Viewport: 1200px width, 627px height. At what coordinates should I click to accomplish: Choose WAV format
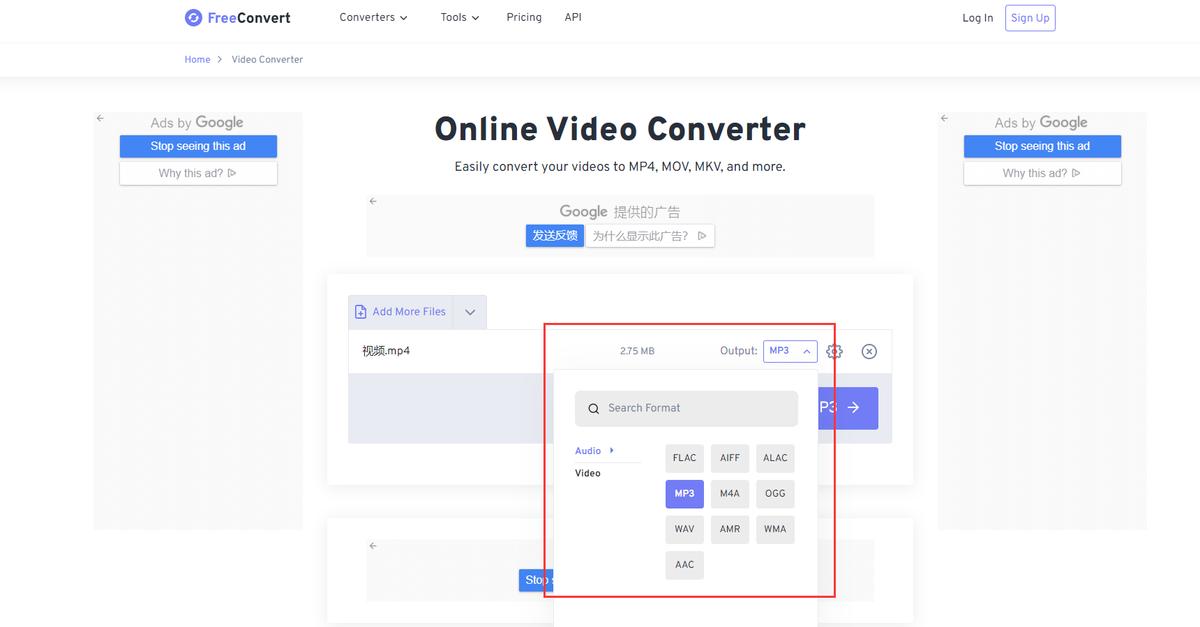685,529
